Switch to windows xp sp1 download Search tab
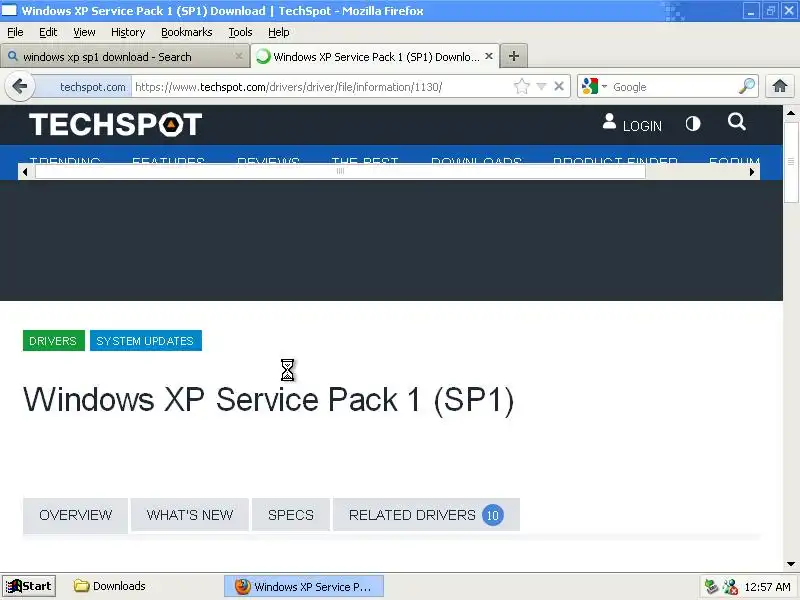This screenshot has height=600, width=800. coord(124,56)
